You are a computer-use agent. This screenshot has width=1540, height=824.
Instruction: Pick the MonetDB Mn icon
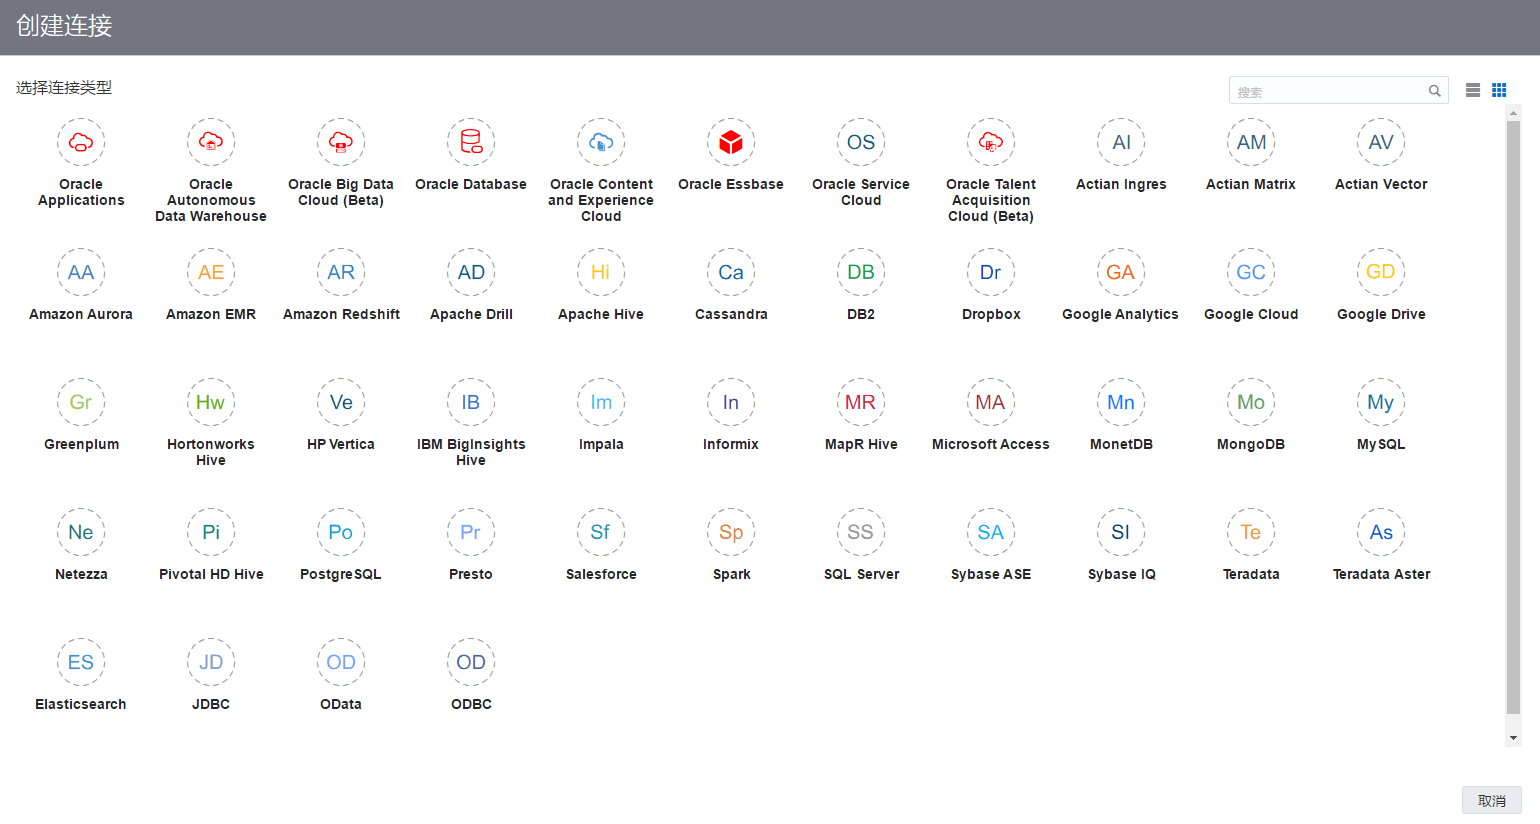coord(1121,402)
